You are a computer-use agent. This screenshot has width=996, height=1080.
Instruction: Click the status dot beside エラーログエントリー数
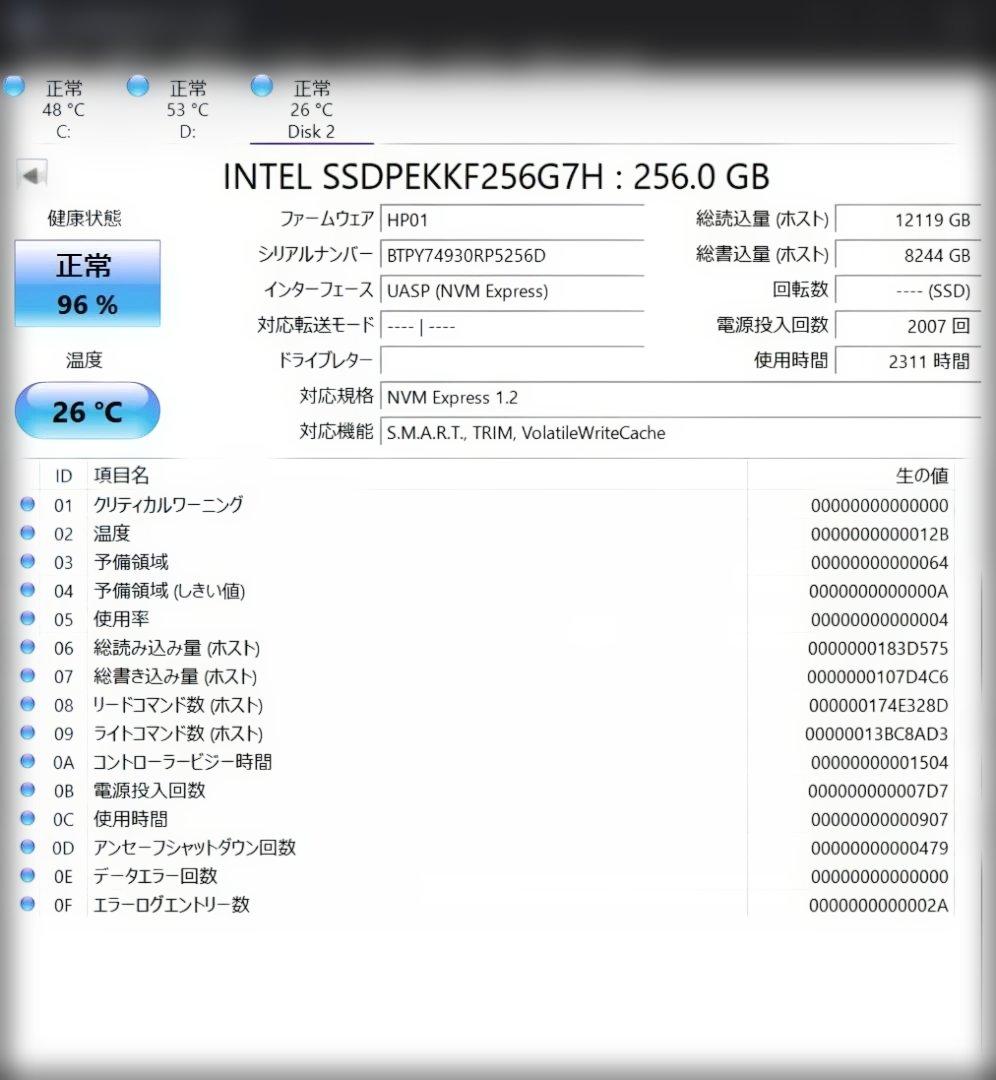[27, 905]
